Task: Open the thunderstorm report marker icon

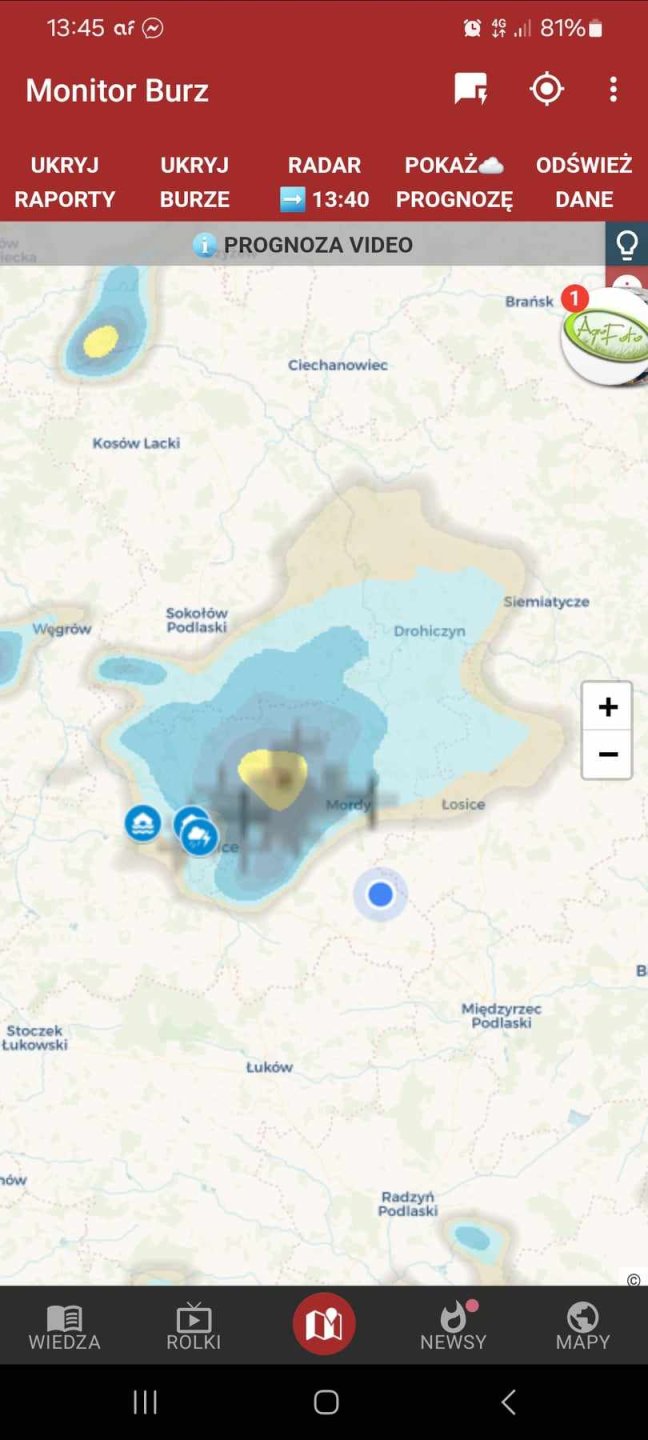Action: coord(199,836)
